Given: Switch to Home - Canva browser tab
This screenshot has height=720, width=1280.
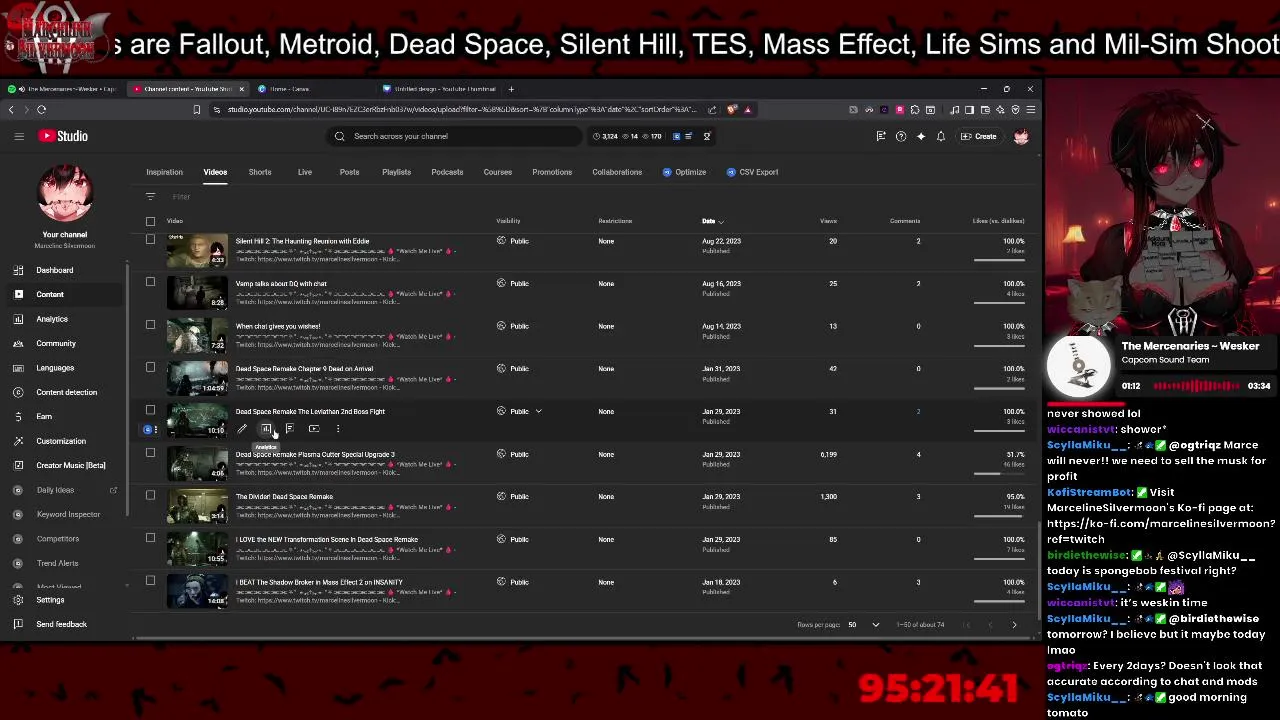Looking at the screenshot, I should pos(289,89).
